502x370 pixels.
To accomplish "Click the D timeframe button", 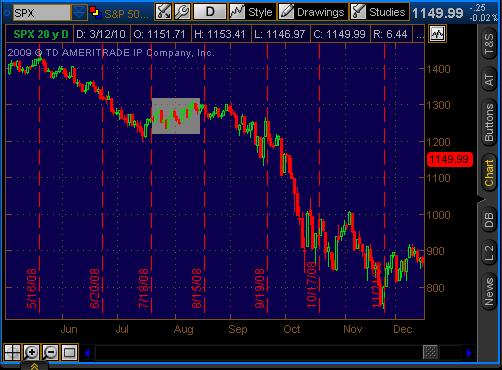I will pyautogui.click(x=210, y=12).
